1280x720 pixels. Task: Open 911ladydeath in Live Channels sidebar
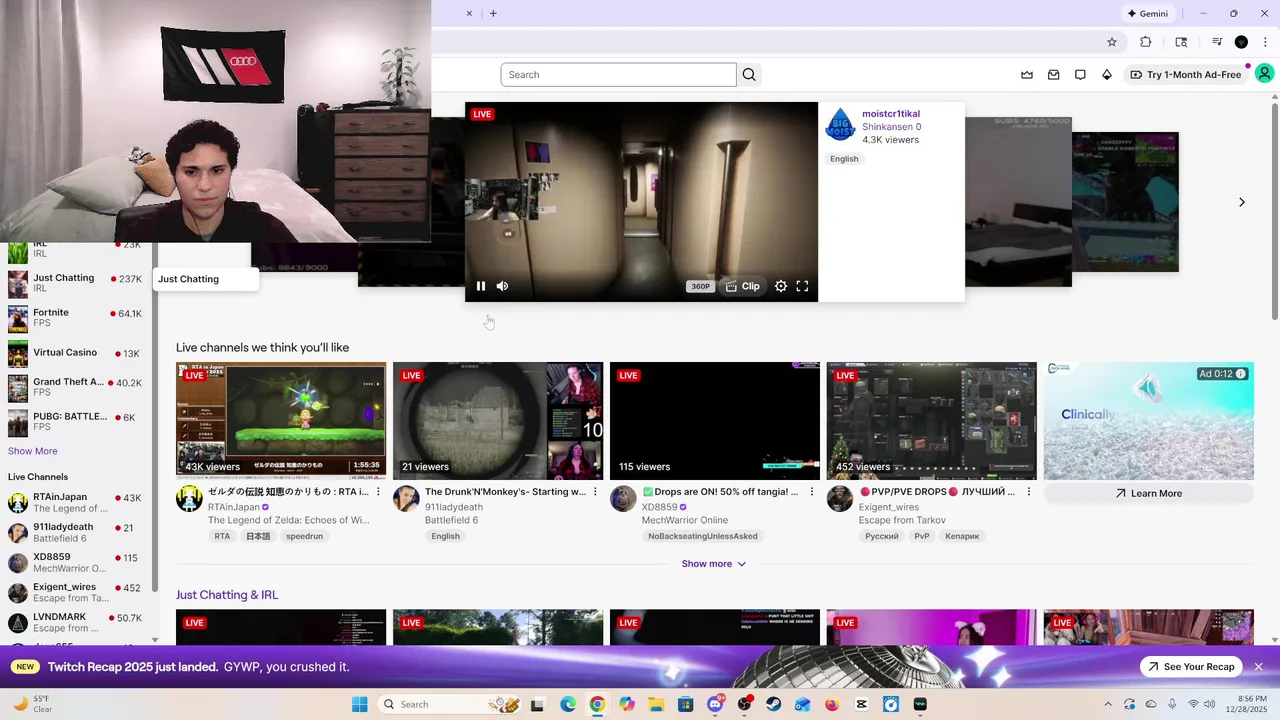pos(75,532)
